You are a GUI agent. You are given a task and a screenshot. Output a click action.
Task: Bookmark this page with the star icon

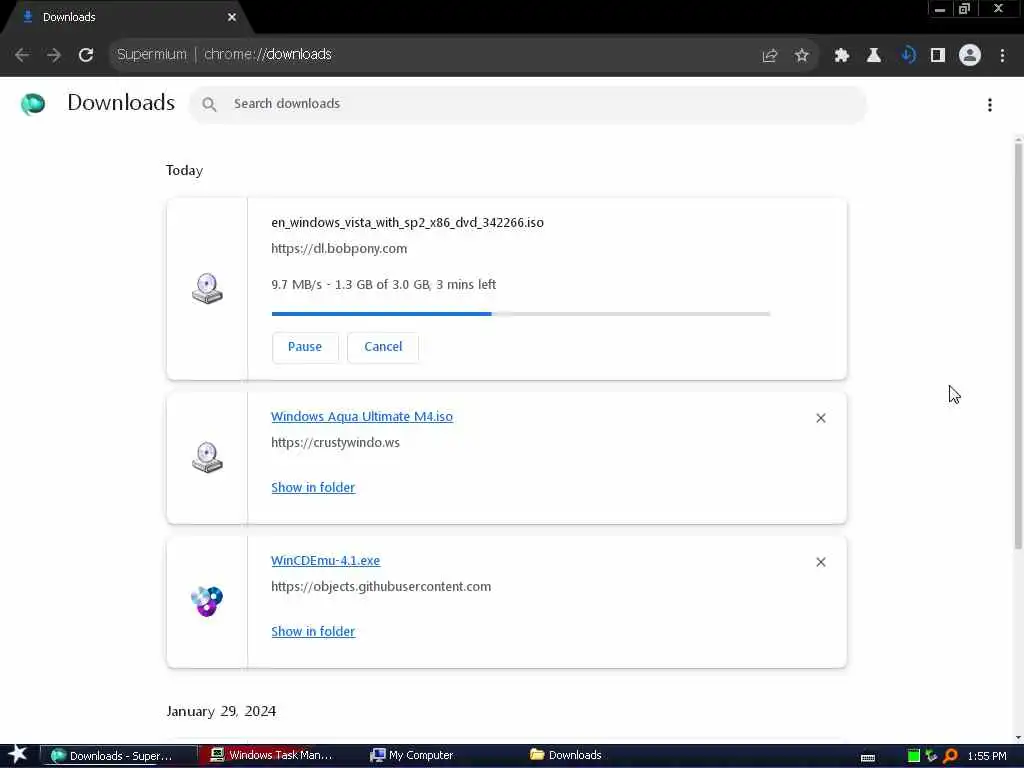pyautogui.click(x=802, y=56)
